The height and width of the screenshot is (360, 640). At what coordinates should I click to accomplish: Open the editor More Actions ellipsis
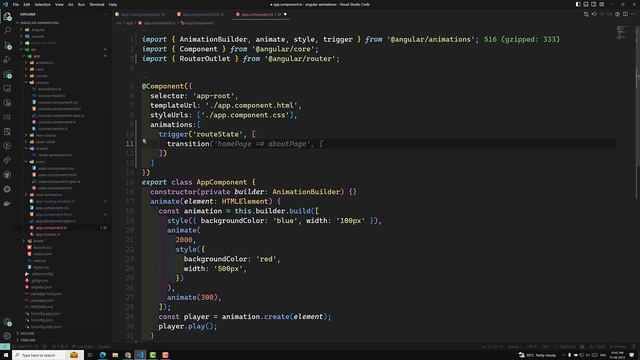pyautogui.click(x=633, y=14)
